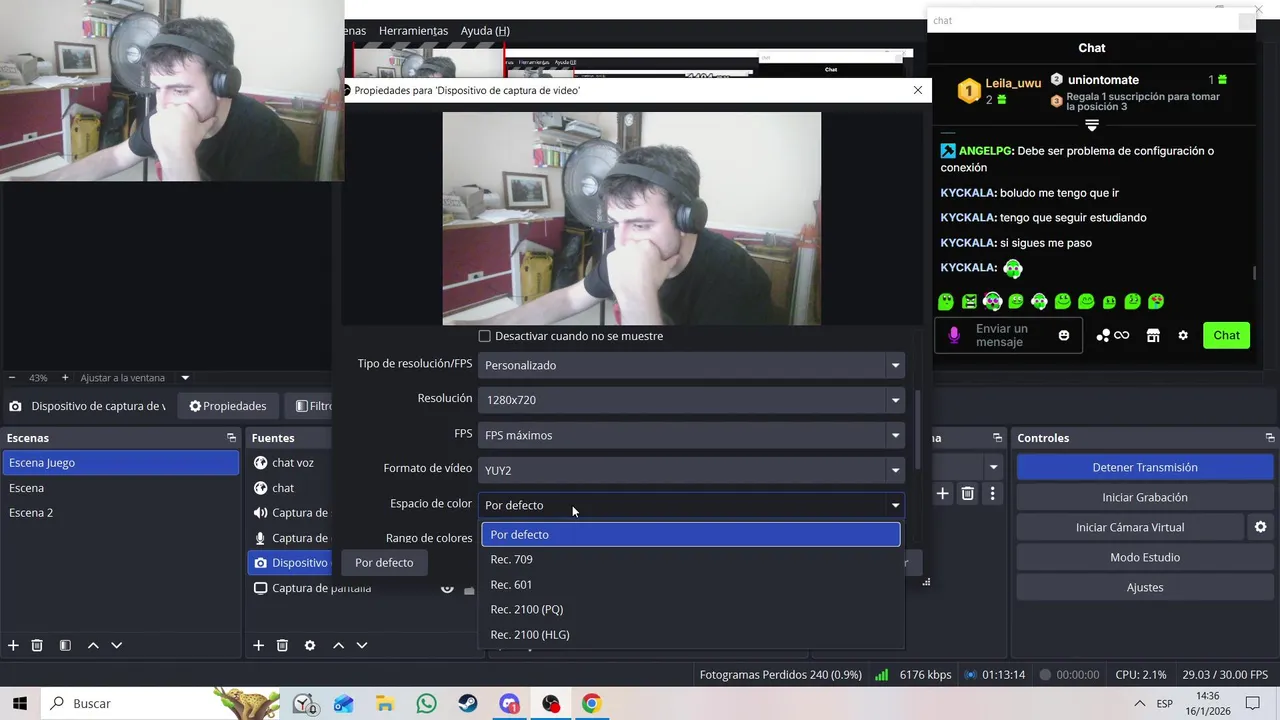Image resolution: width=1280 pixels, height=720 pixels.
Task: Select Rec. 709 color space
Action: [x=691, y=559]
